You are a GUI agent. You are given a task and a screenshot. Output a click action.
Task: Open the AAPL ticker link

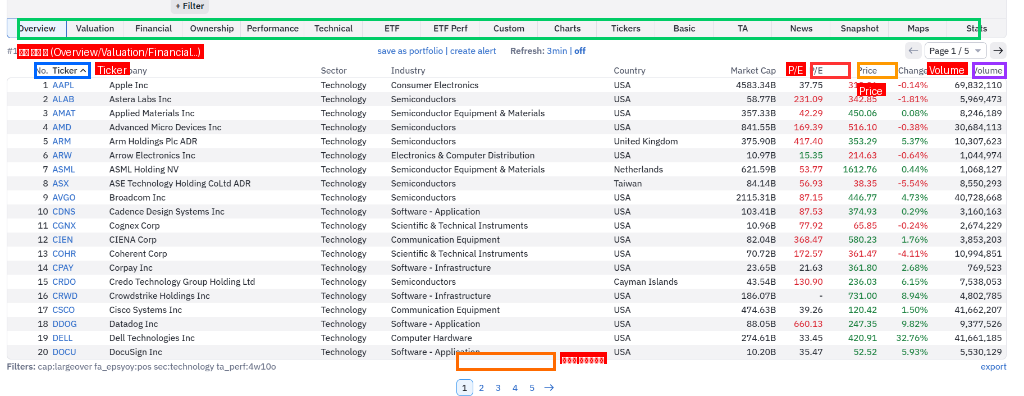[63, 85]
